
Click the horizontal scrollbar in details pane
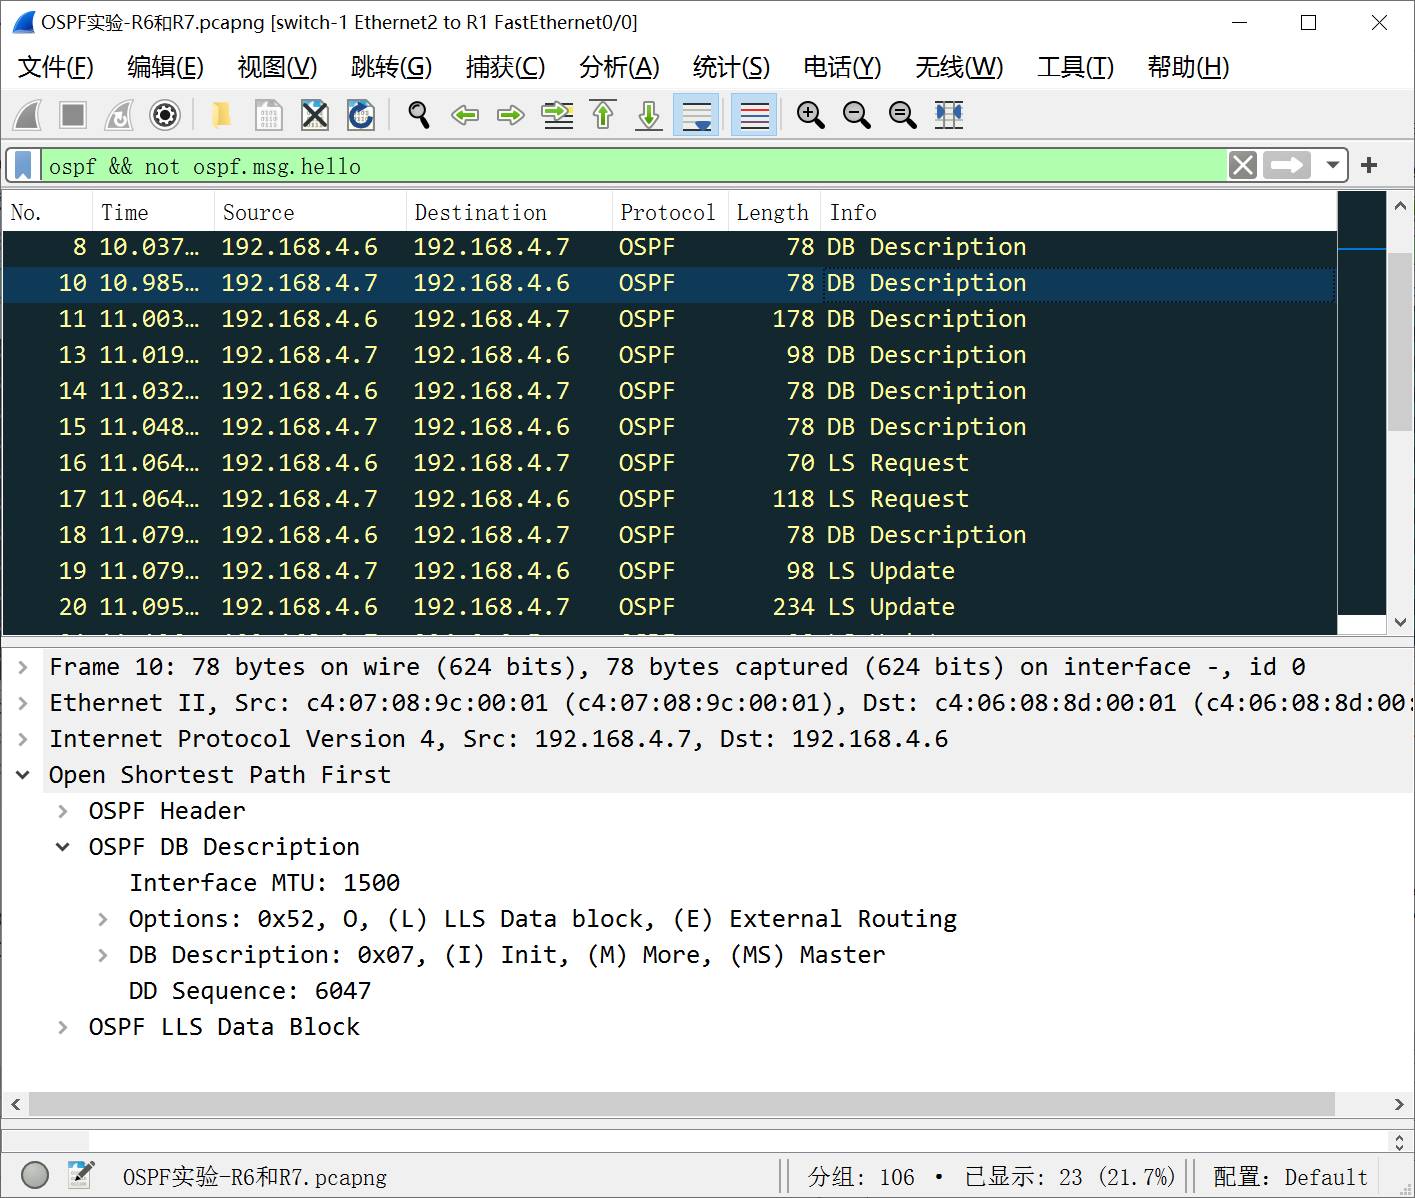point(680,1104)
